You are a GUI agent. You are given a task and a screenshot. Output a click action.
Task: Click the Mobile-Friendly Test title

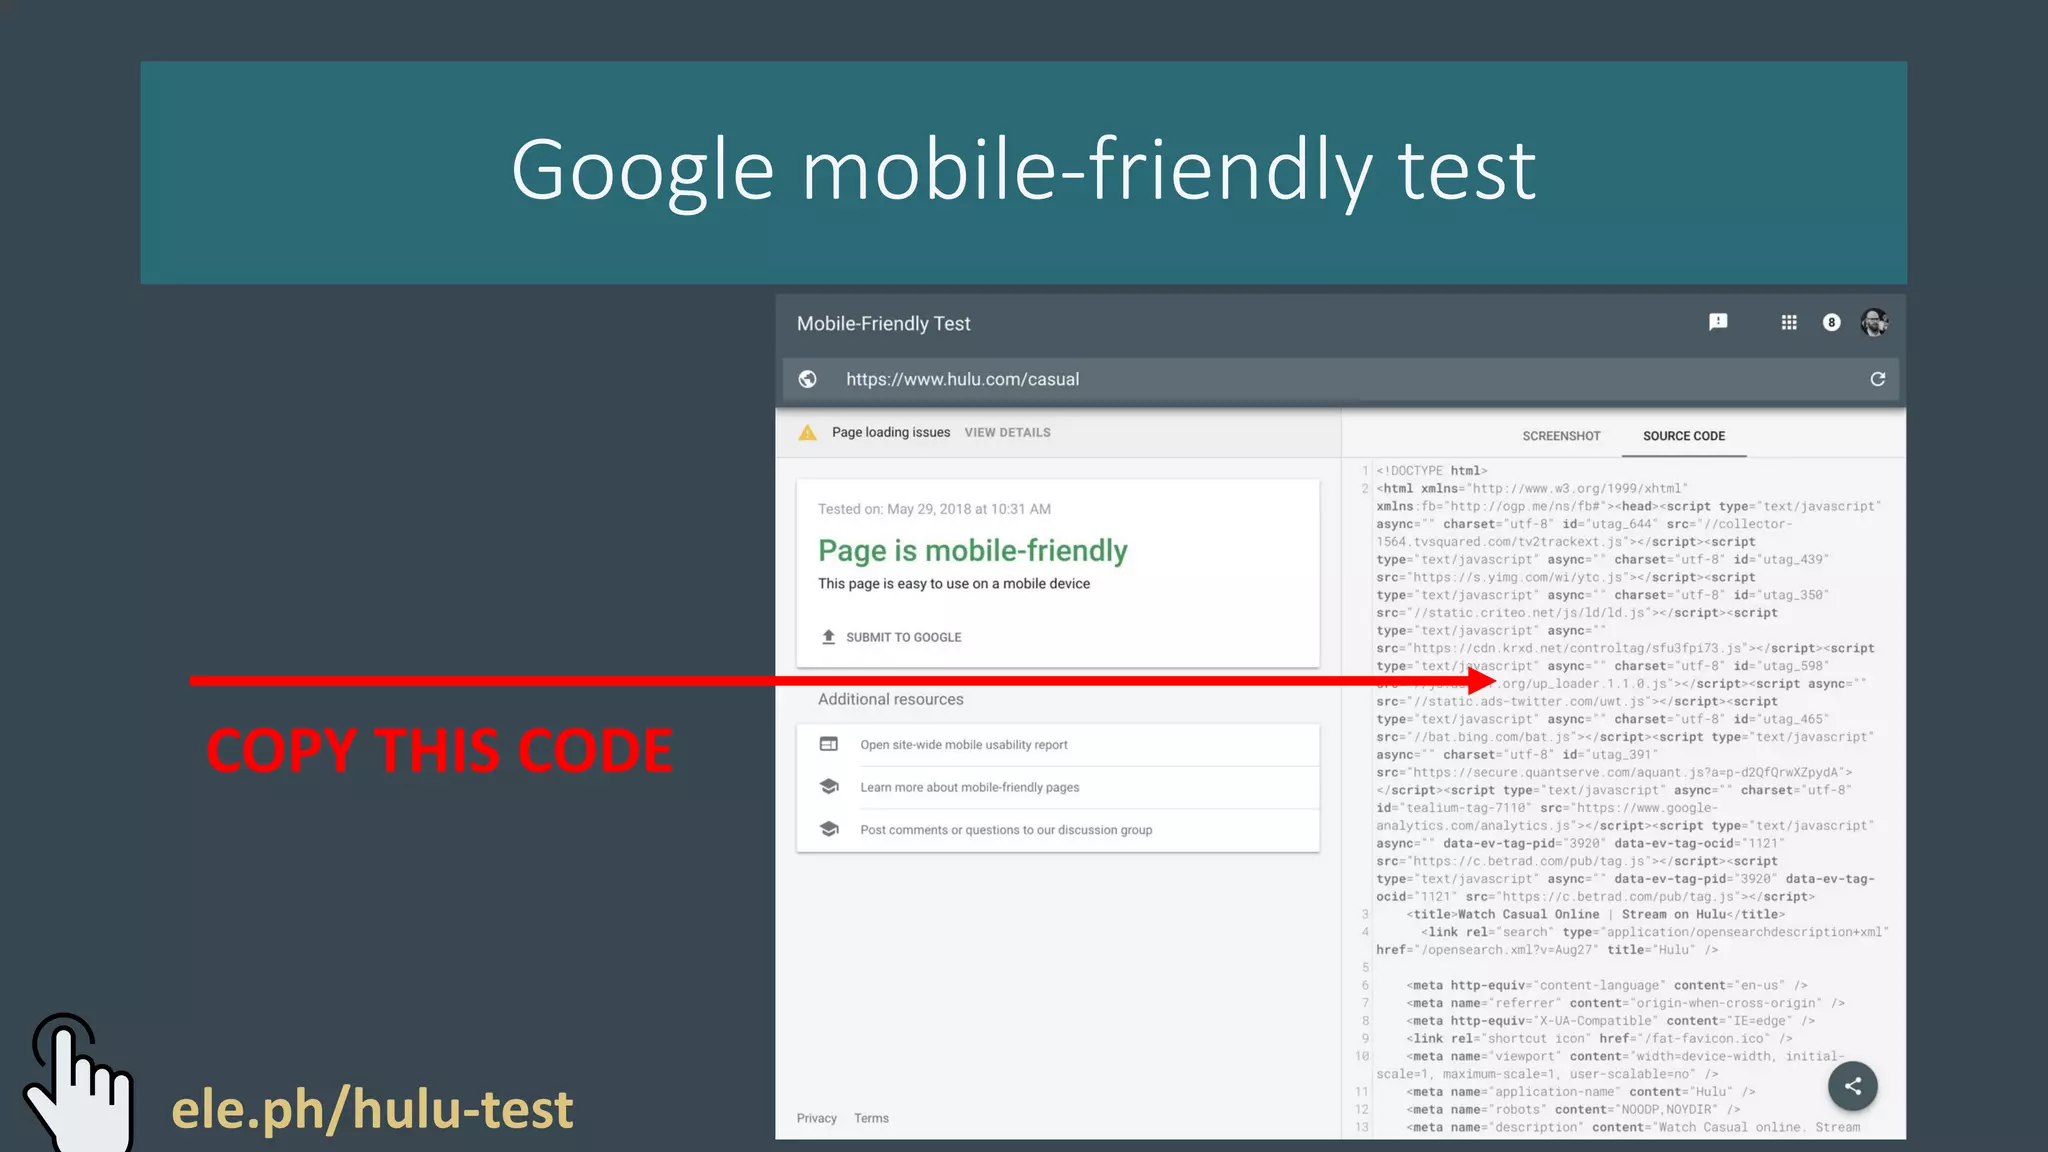point(884,324)
